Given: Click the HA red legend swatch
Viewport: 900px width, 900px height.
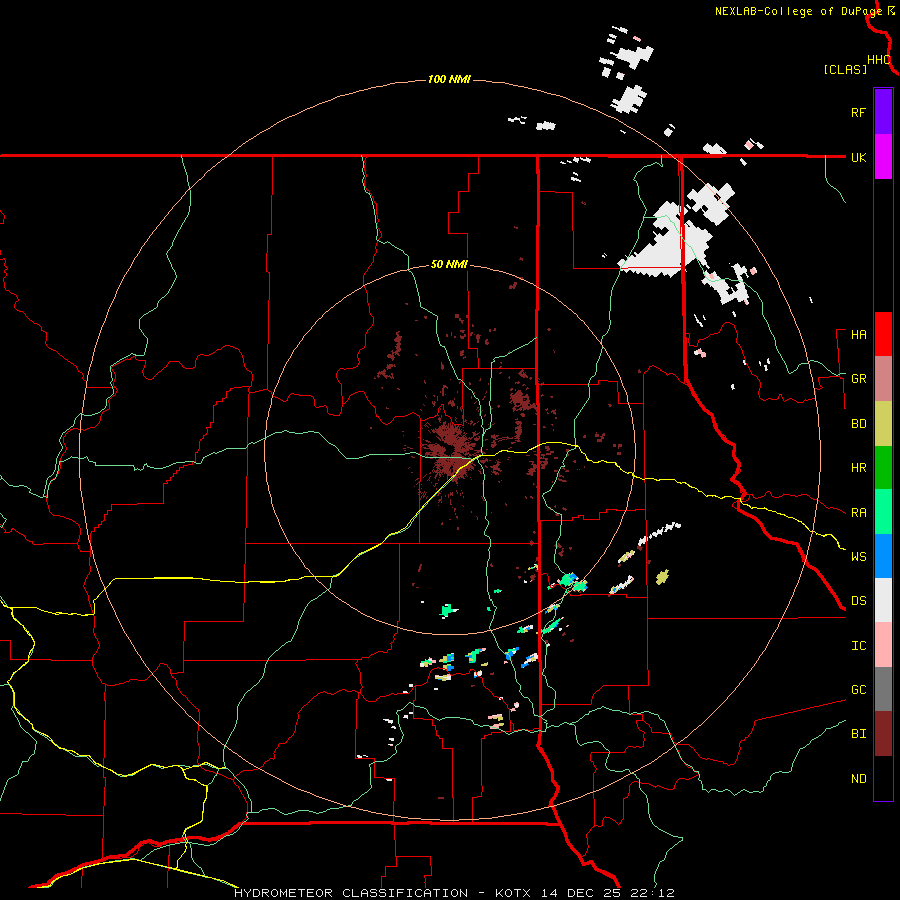Looking at the screenshot, I should point(883,334).
